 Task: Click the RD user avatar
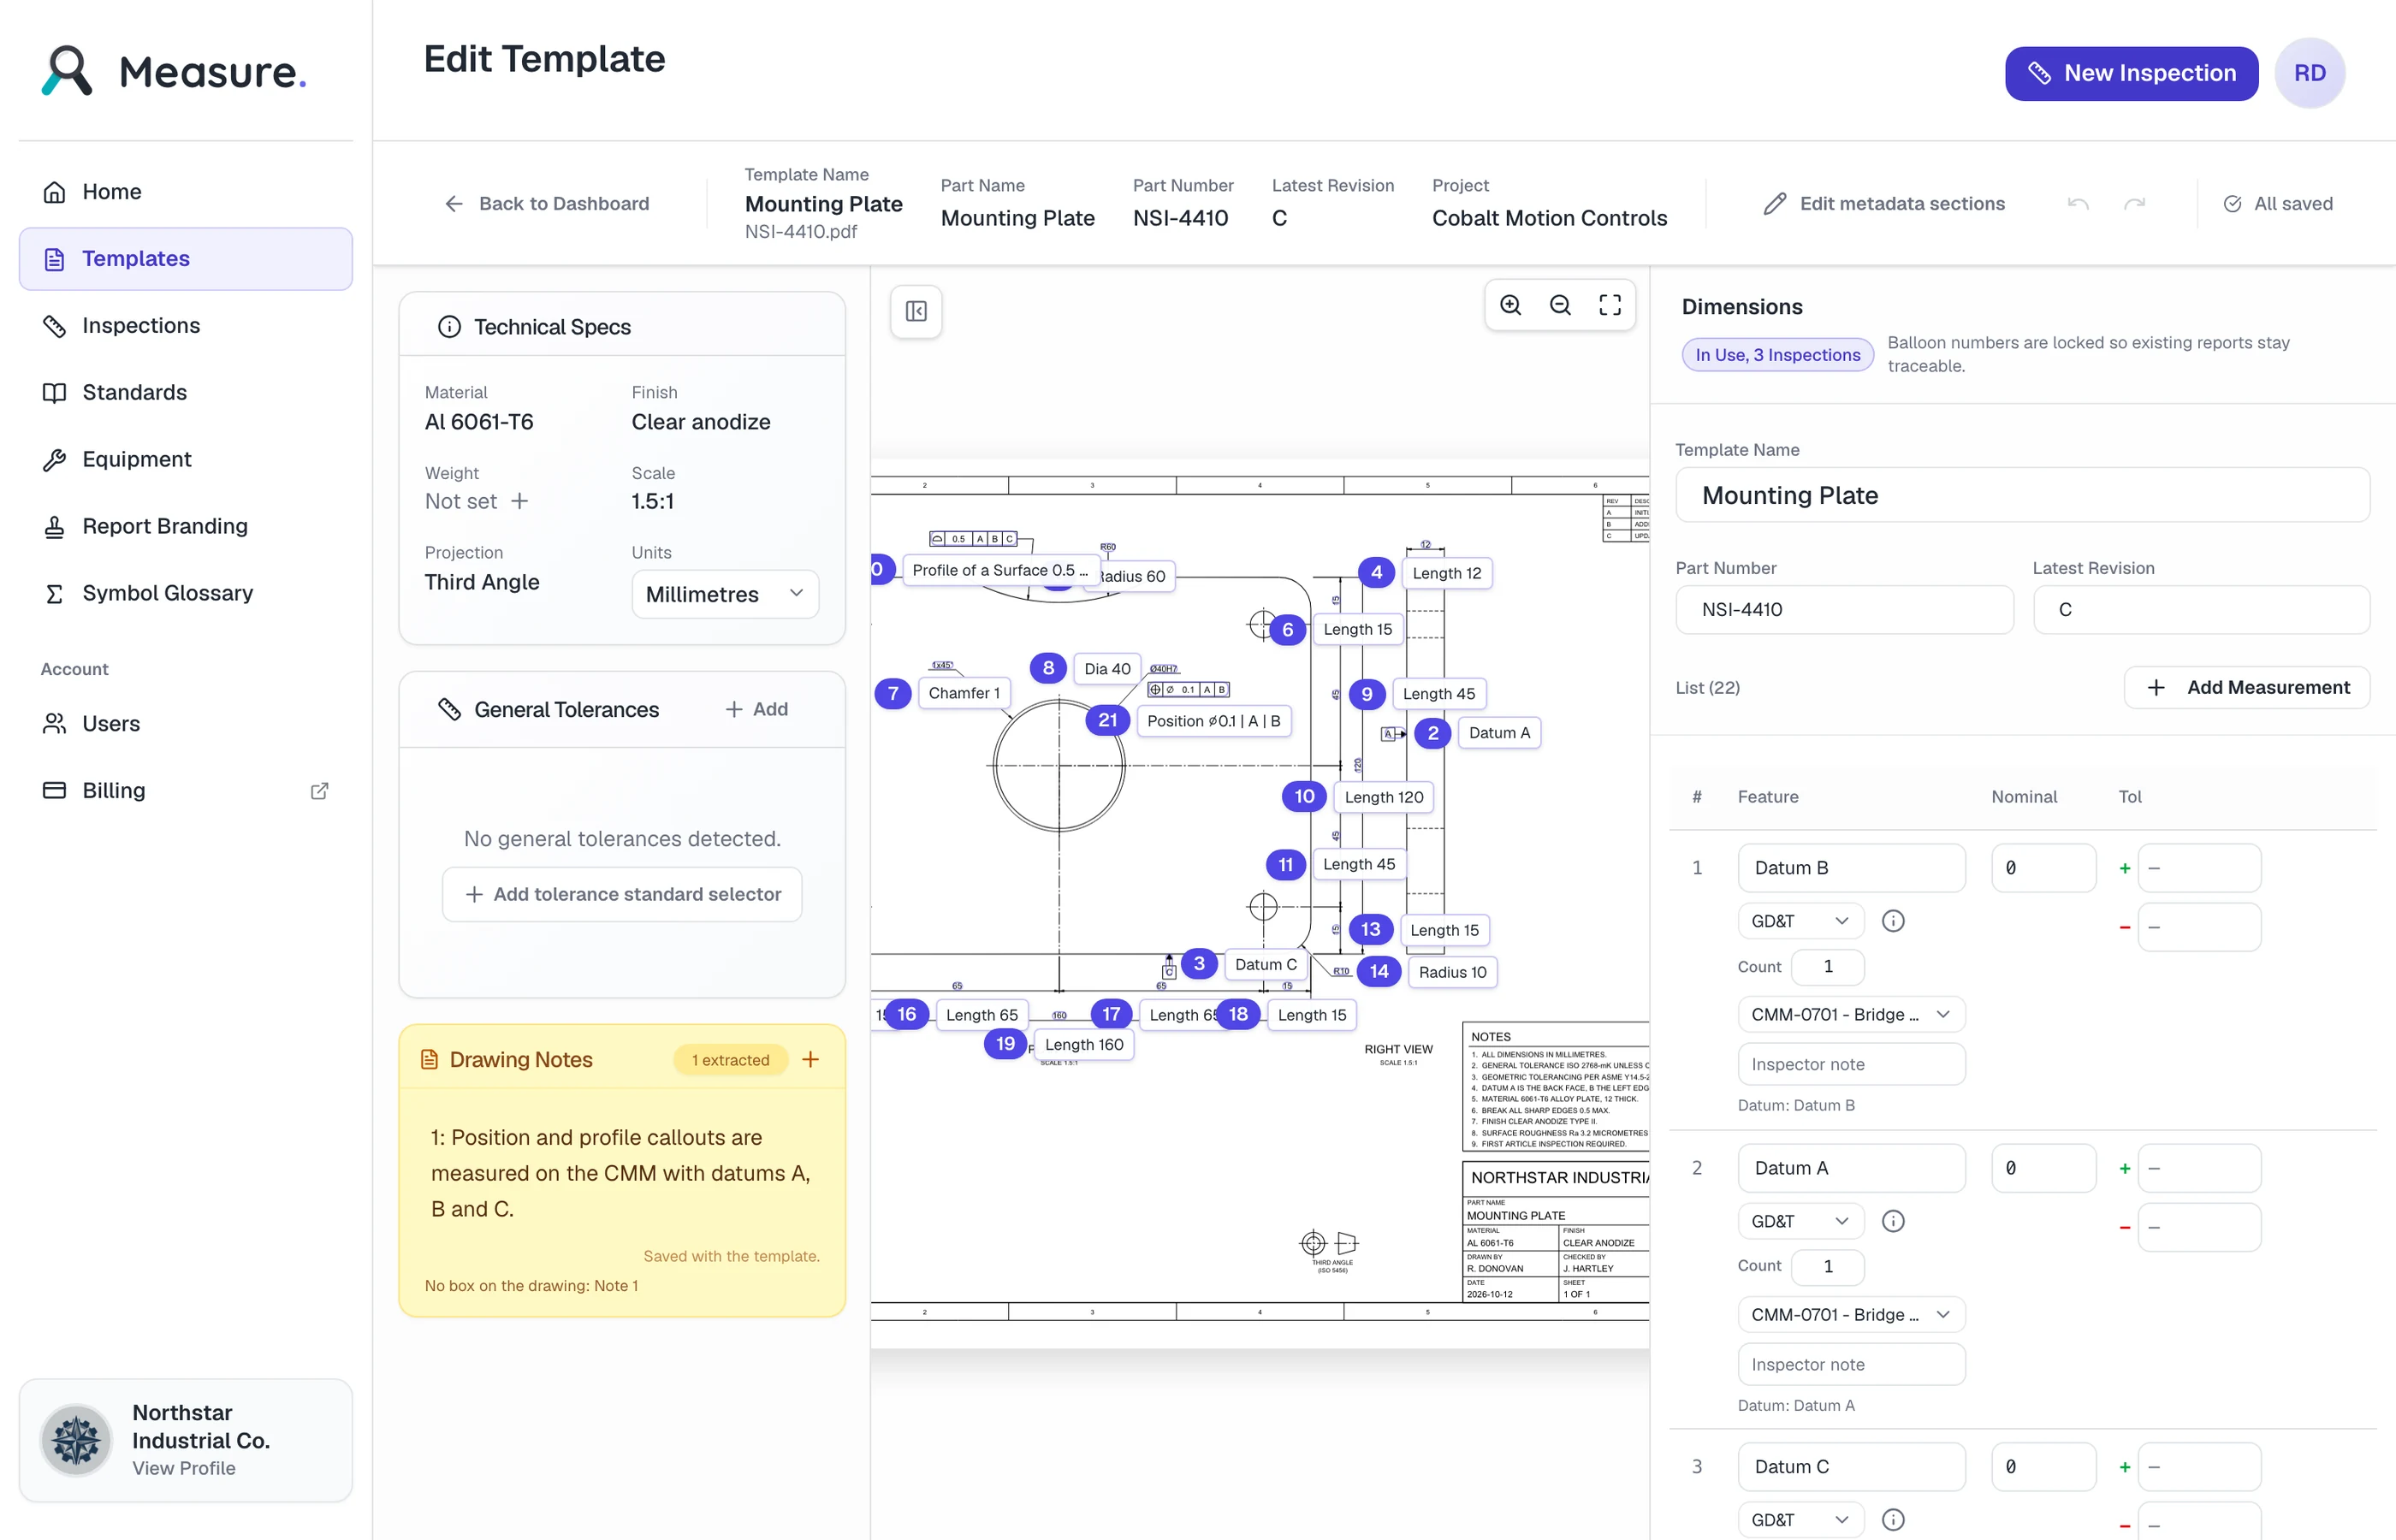click(2309, 73)
